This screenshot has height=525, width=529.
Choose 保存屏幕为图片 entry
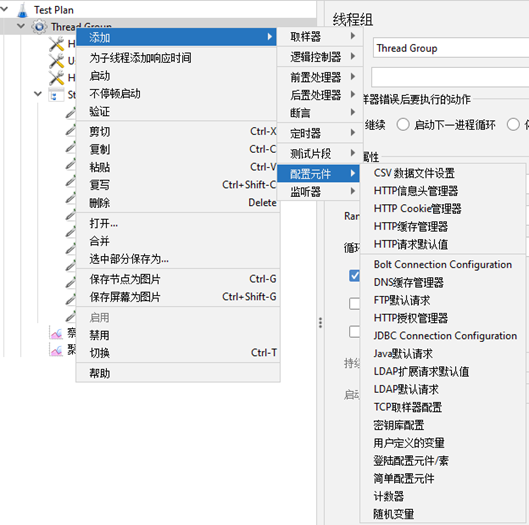tap(178, 297)
